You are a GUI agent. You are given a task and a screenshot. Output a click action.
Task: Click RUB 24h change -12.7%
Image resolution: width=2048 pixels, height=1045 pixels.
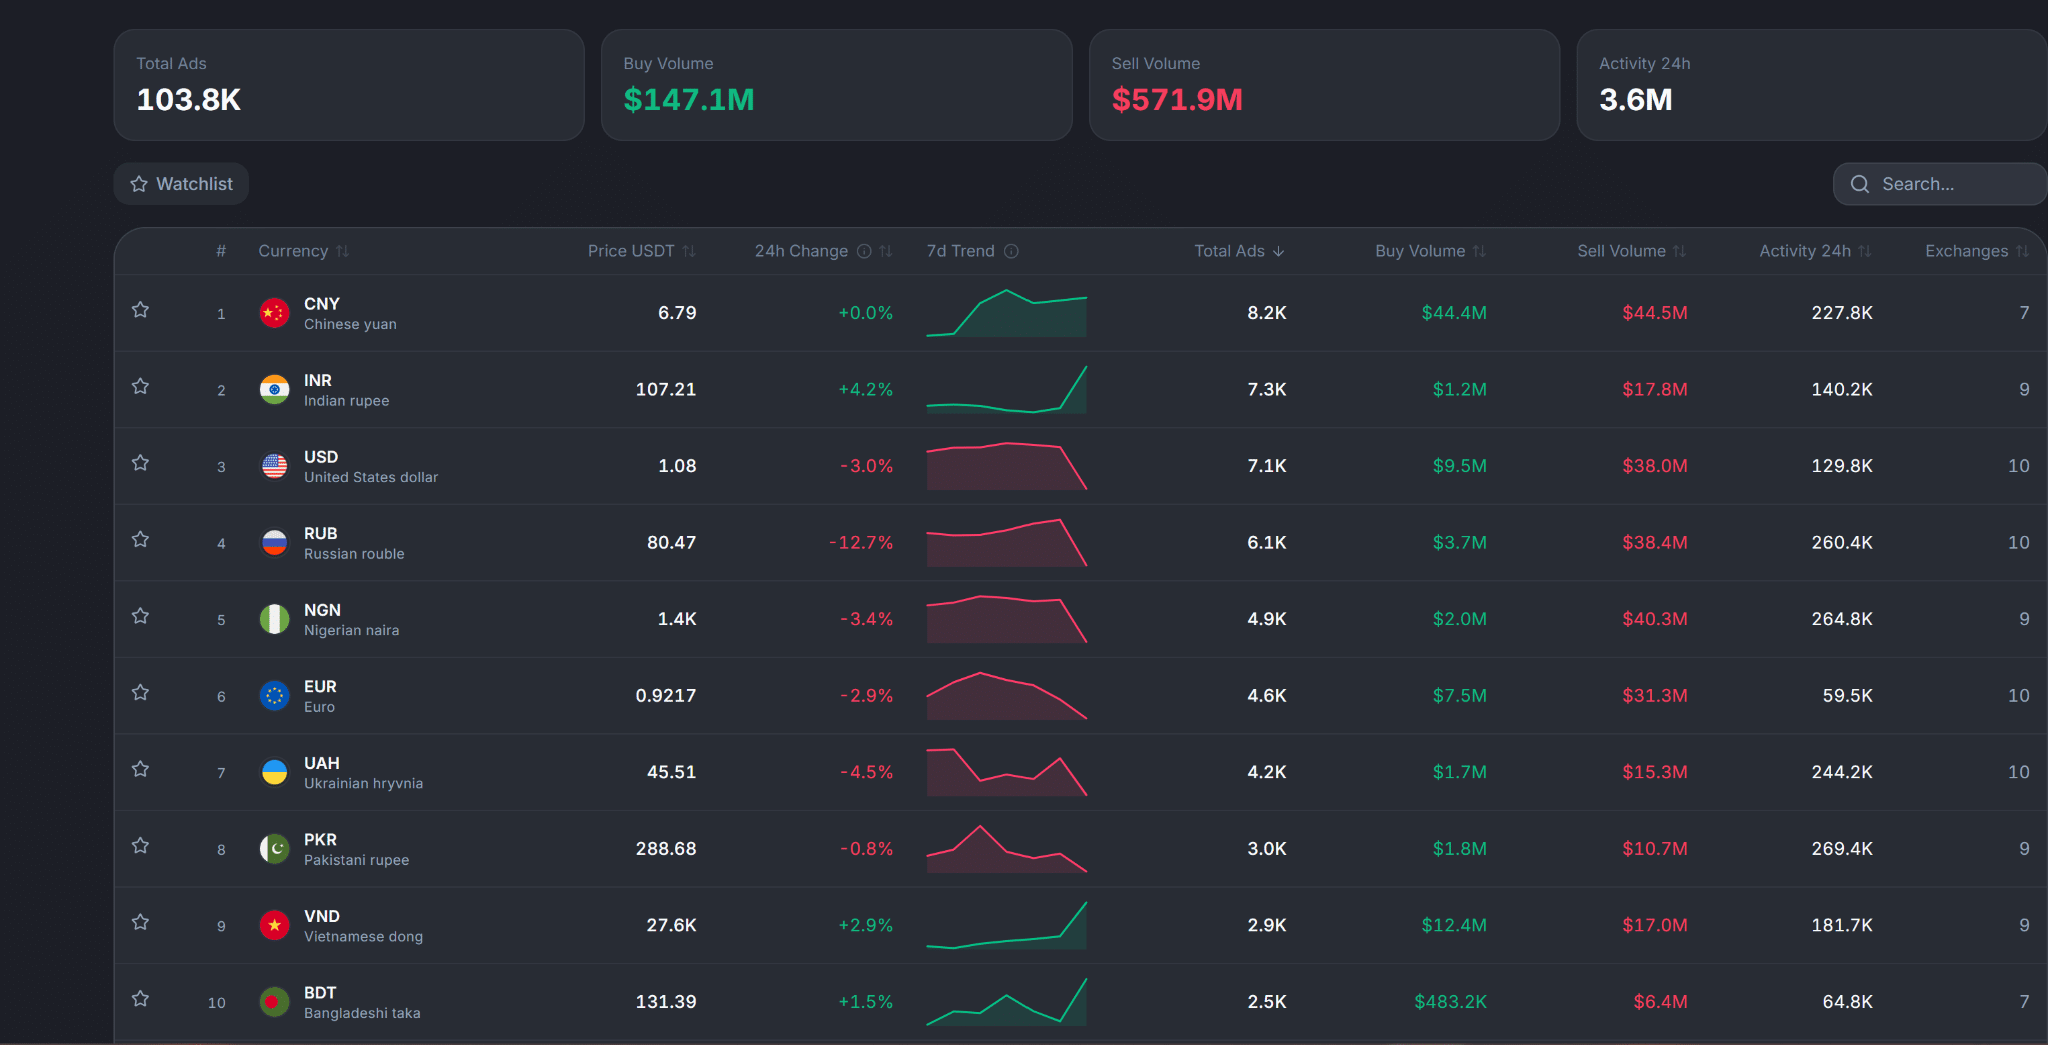click(860, 543)
